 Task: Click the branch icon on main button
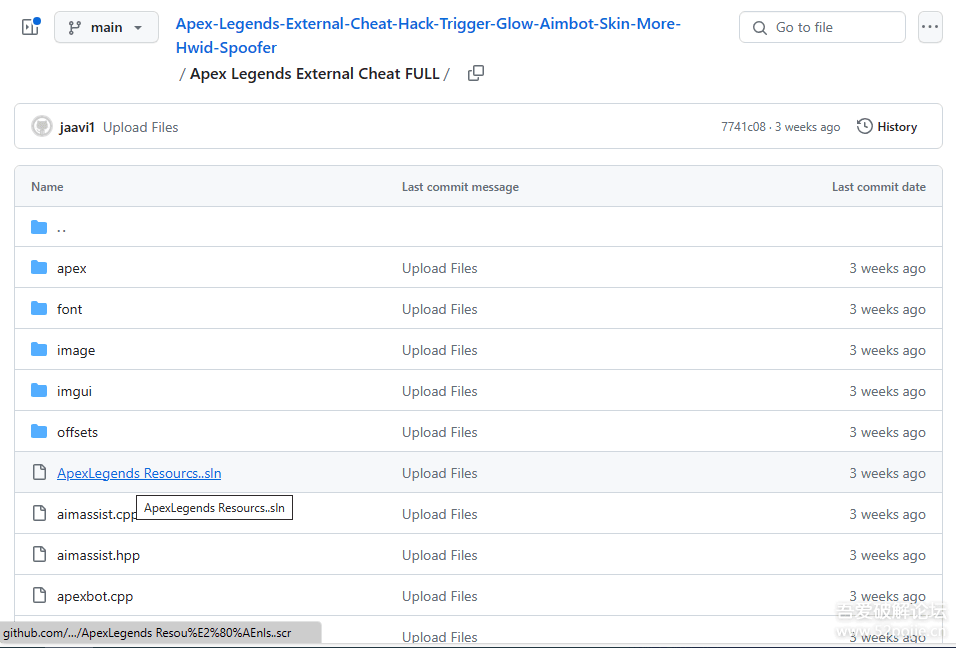74,27
